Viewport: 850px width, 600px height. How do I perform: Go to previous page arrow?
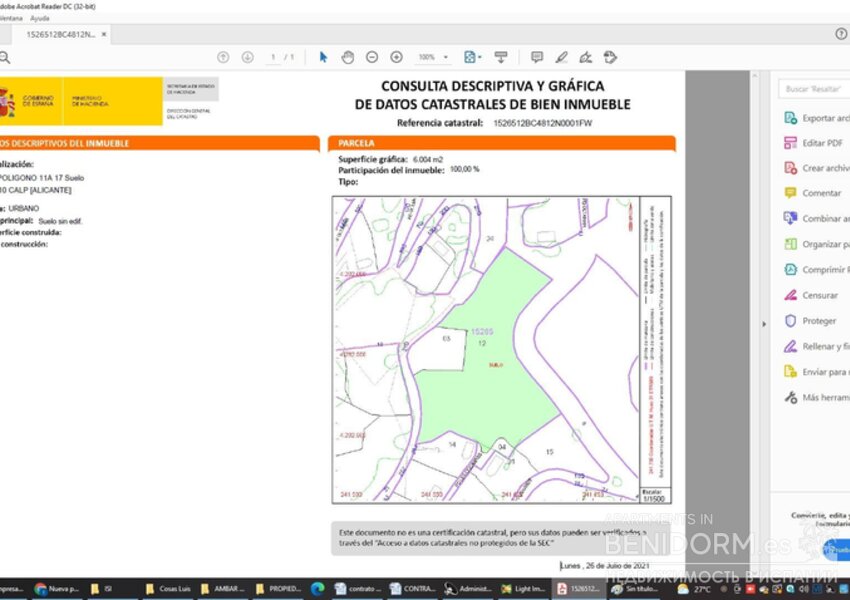223,57
